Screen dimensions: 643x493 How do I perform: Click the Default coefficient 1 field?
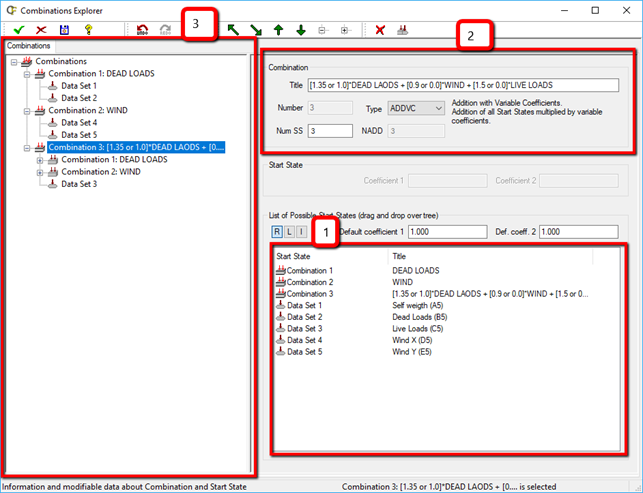point(447,232)
